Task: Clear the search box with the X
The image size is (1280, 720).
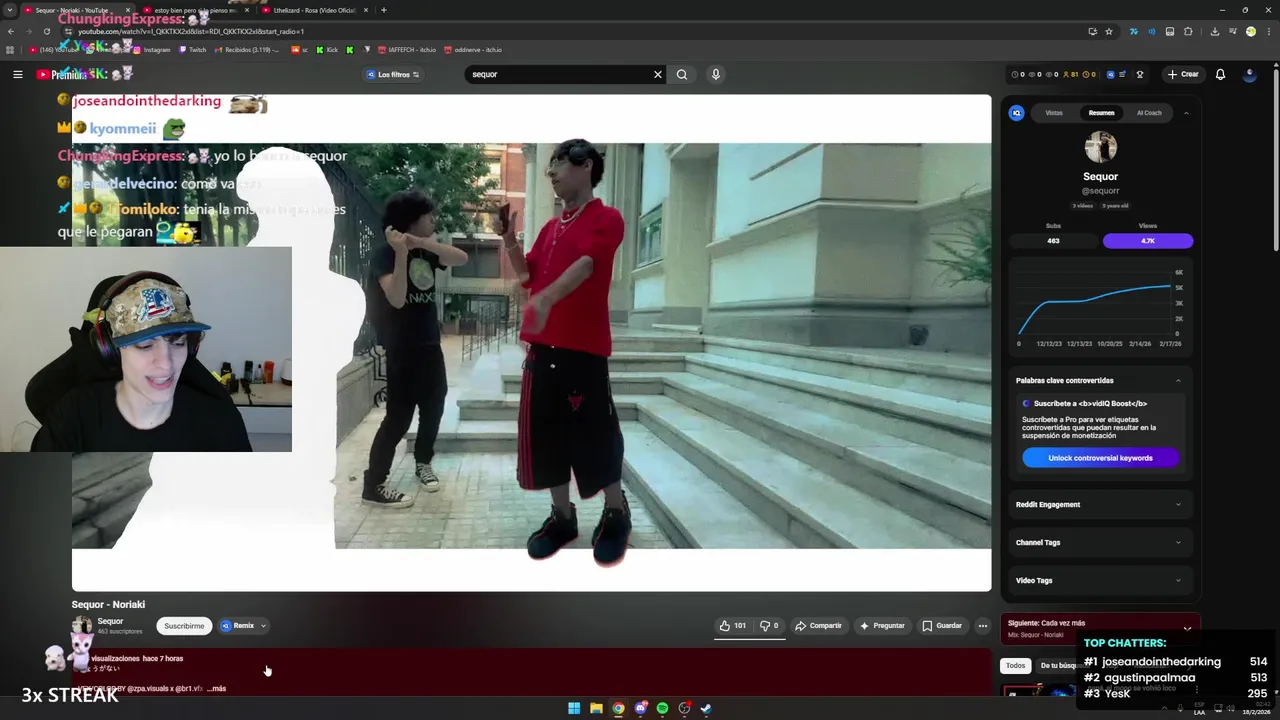Action: (x=658, y=74)
